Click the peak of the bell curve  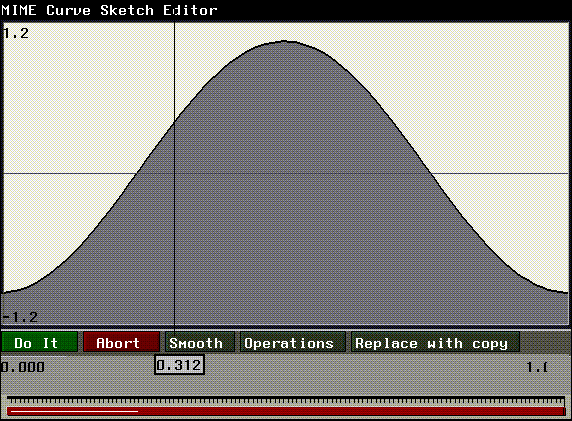click(x=285, y=41)
